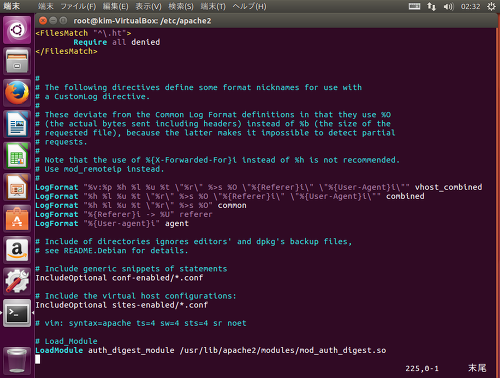Screen dimensions: 500x378
Task: Open the 検索(S) menu
Action: tap(181, 6)
